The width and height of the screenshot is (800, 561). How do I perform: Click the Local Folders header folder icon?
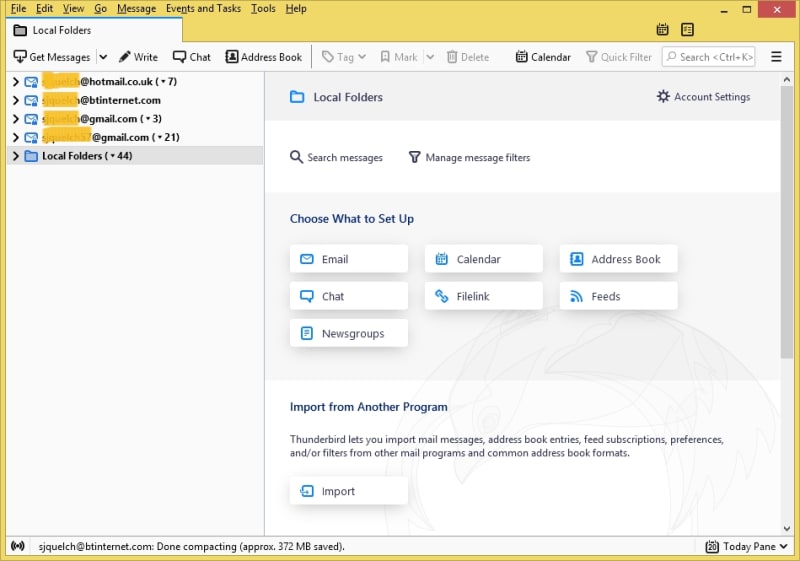[297, 96]
